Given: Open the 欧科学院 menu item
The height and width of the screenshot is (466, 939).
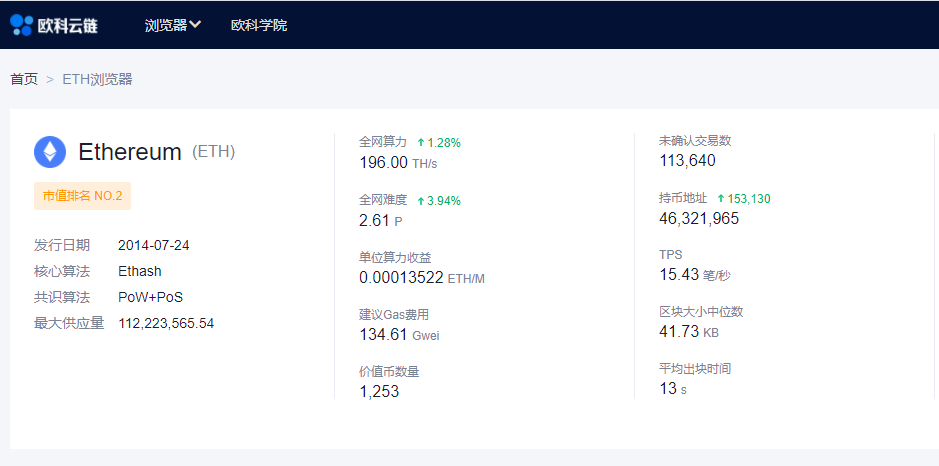Looking at the screenshot, I should pyautogui.click(x=258, y=25).
